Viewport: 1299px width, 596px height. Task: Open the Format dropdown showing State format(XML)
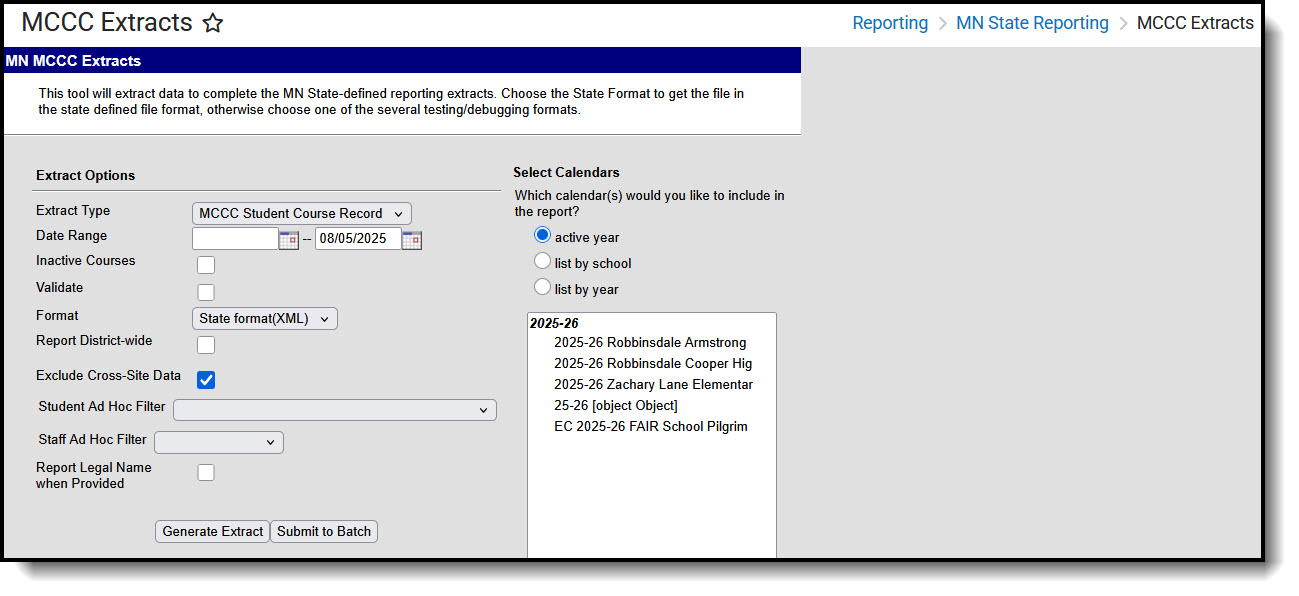265,318
